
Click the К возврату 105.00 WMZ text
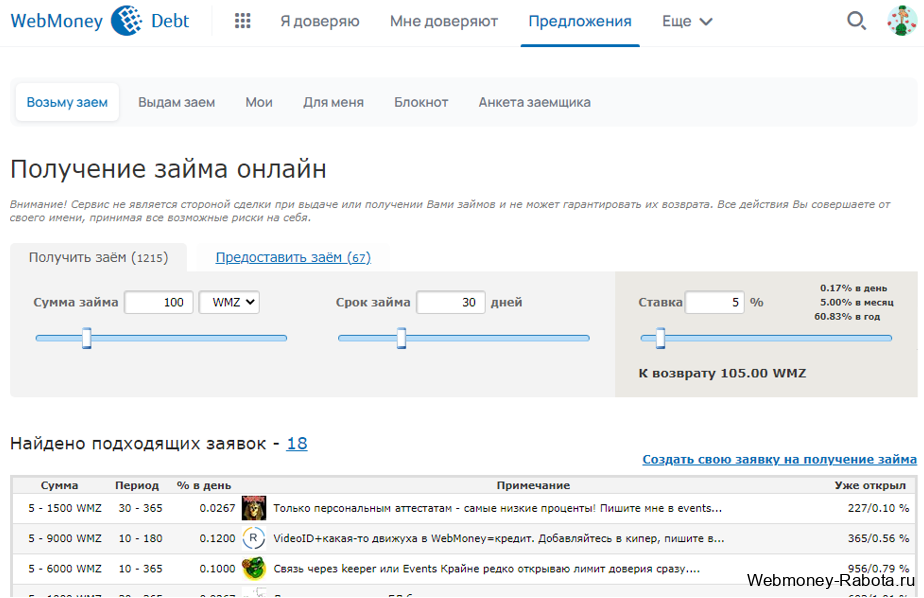(722, 373)
